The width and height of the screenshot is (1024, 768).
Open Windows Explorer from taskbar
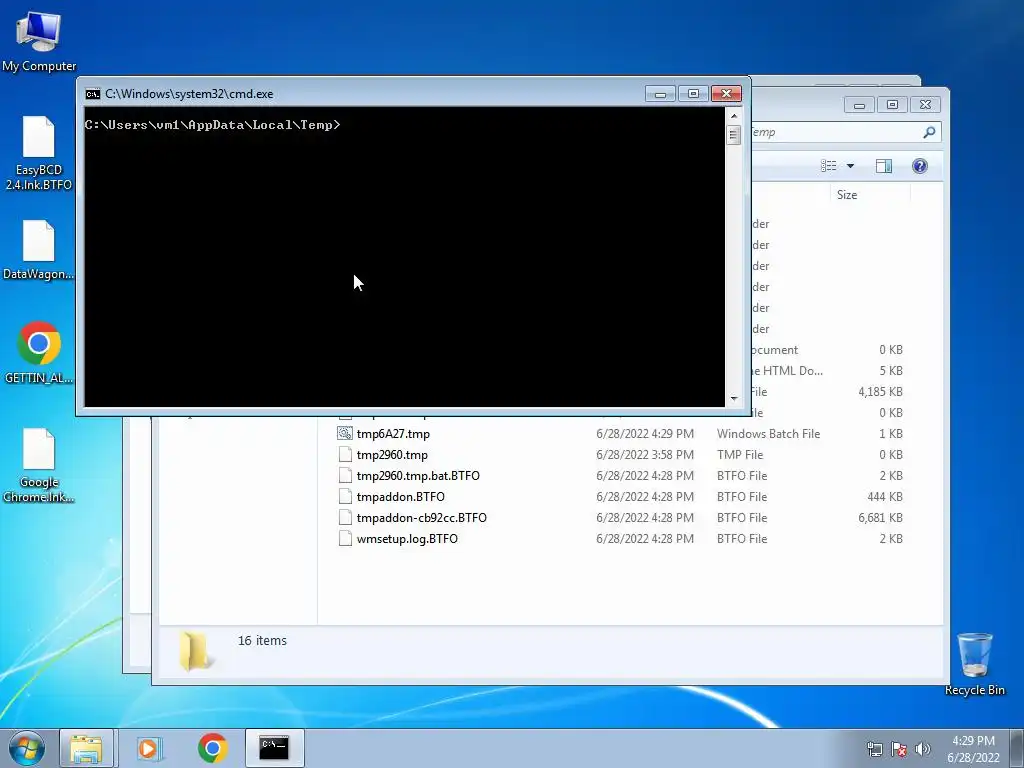[x=87, y=748]
